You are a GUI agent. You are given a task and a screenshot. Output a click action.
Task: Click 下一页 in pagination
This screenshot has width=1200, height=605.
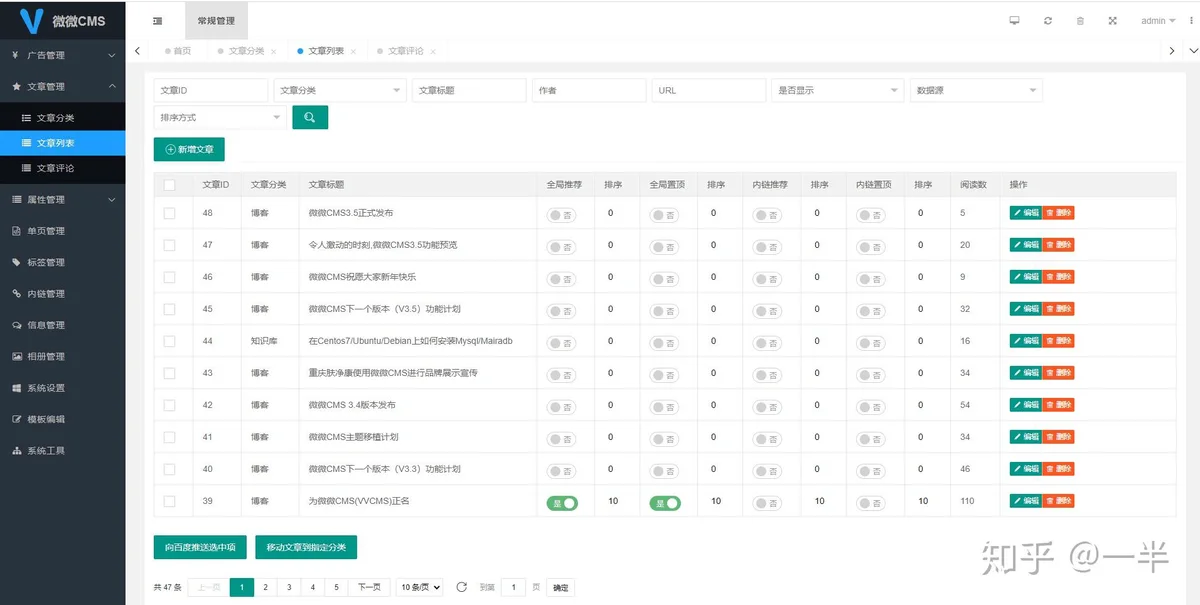(369, 587)
